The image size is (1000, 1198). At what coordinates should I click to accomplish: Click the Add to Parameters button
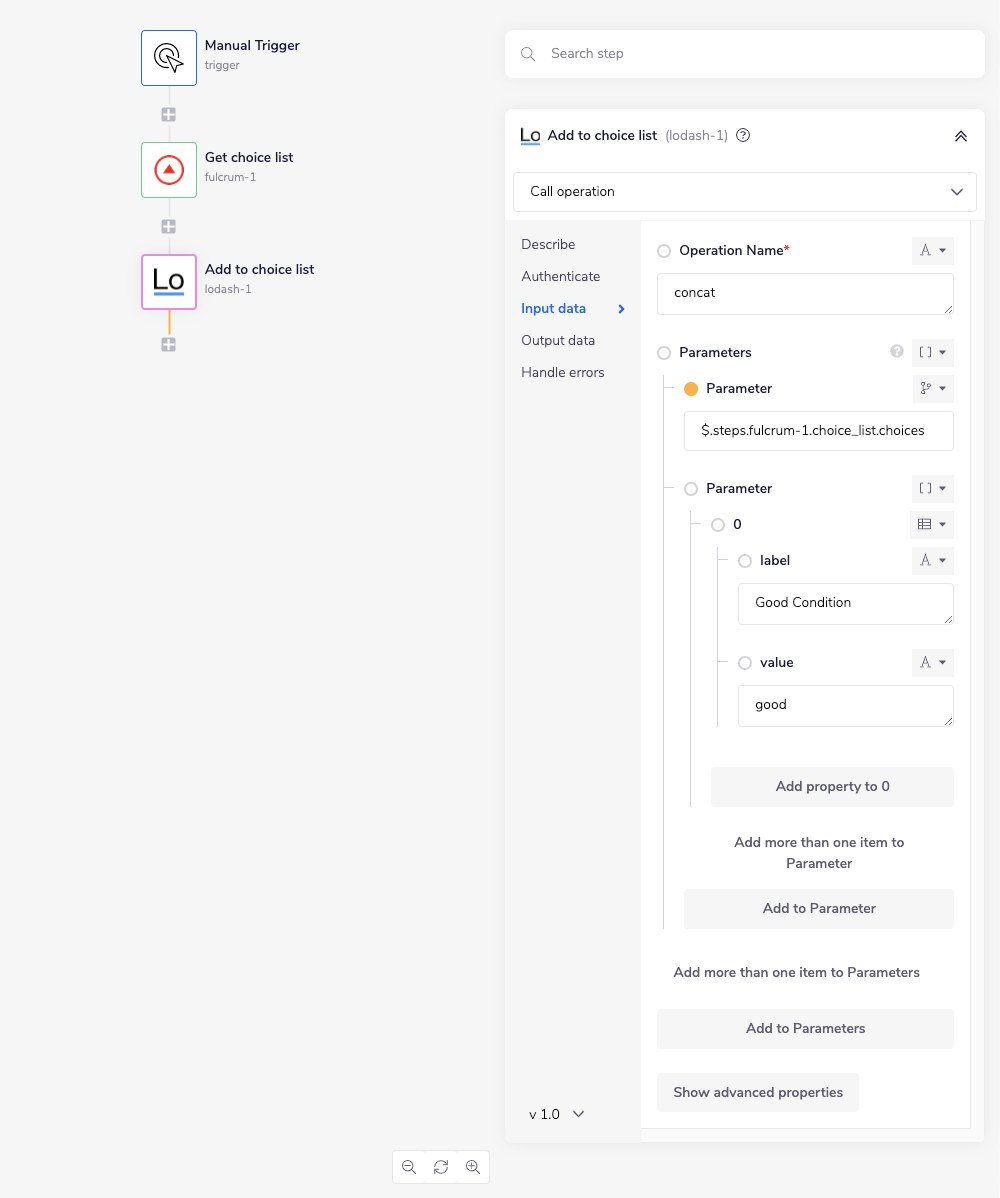805,1029
